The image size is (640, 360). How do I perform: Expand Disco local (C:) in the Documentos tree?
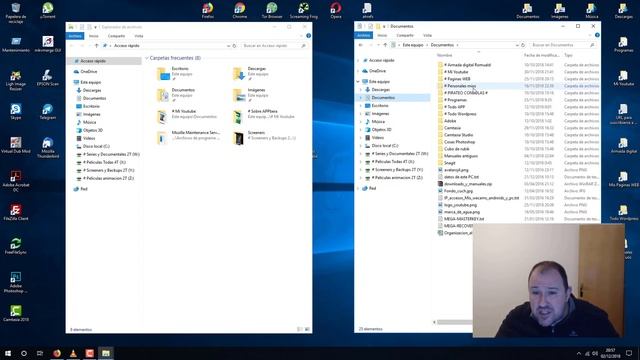click(x=361, y=146)
